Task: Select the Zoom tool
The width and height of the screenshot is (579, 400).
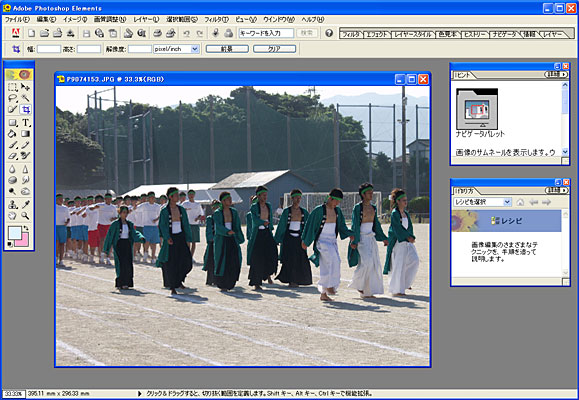Action: (x=25, y=215)
